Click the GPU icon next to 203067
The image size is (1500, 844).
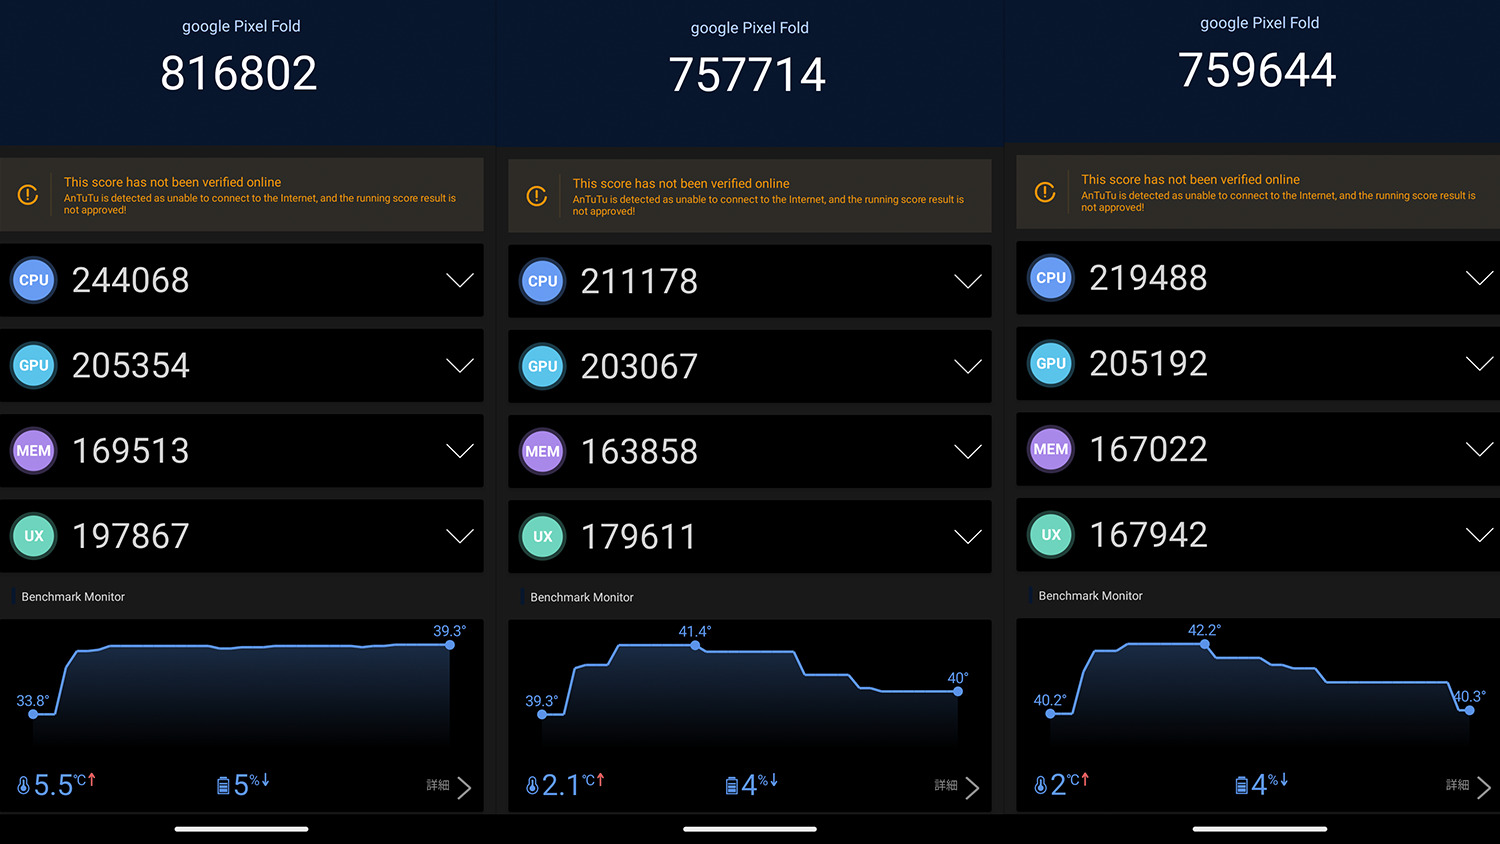[542, 367]
